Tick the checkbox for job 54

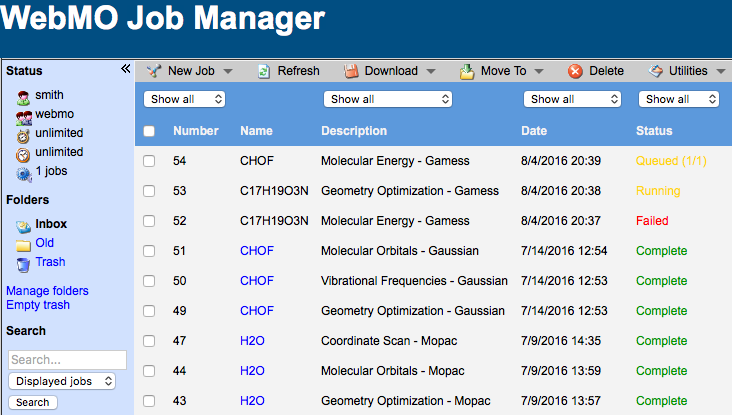click(x=149, y=161)
